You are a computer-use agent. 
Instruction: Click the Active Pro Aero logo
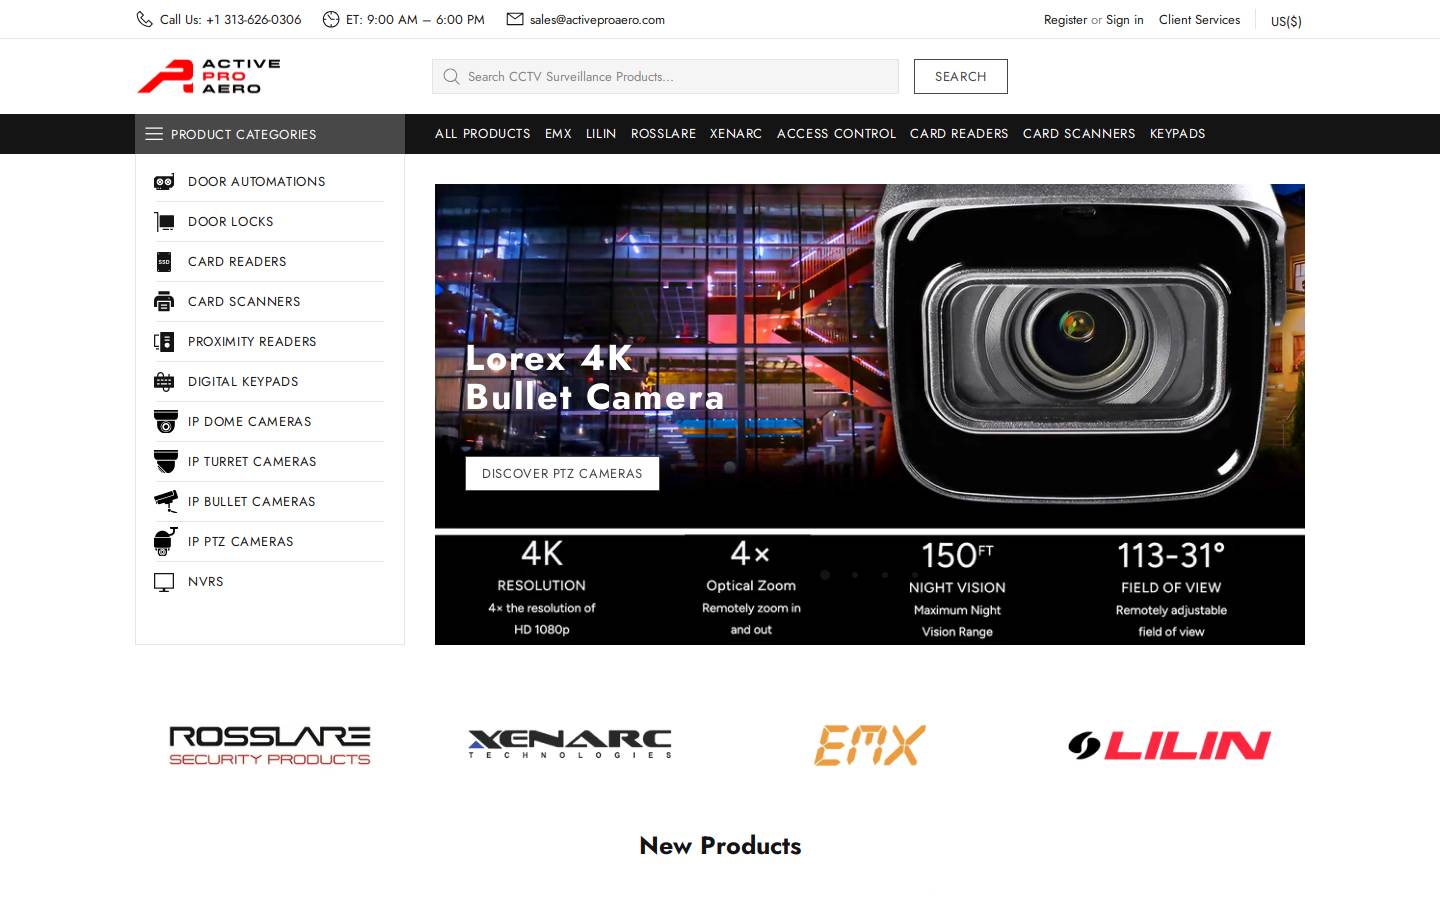209,76
